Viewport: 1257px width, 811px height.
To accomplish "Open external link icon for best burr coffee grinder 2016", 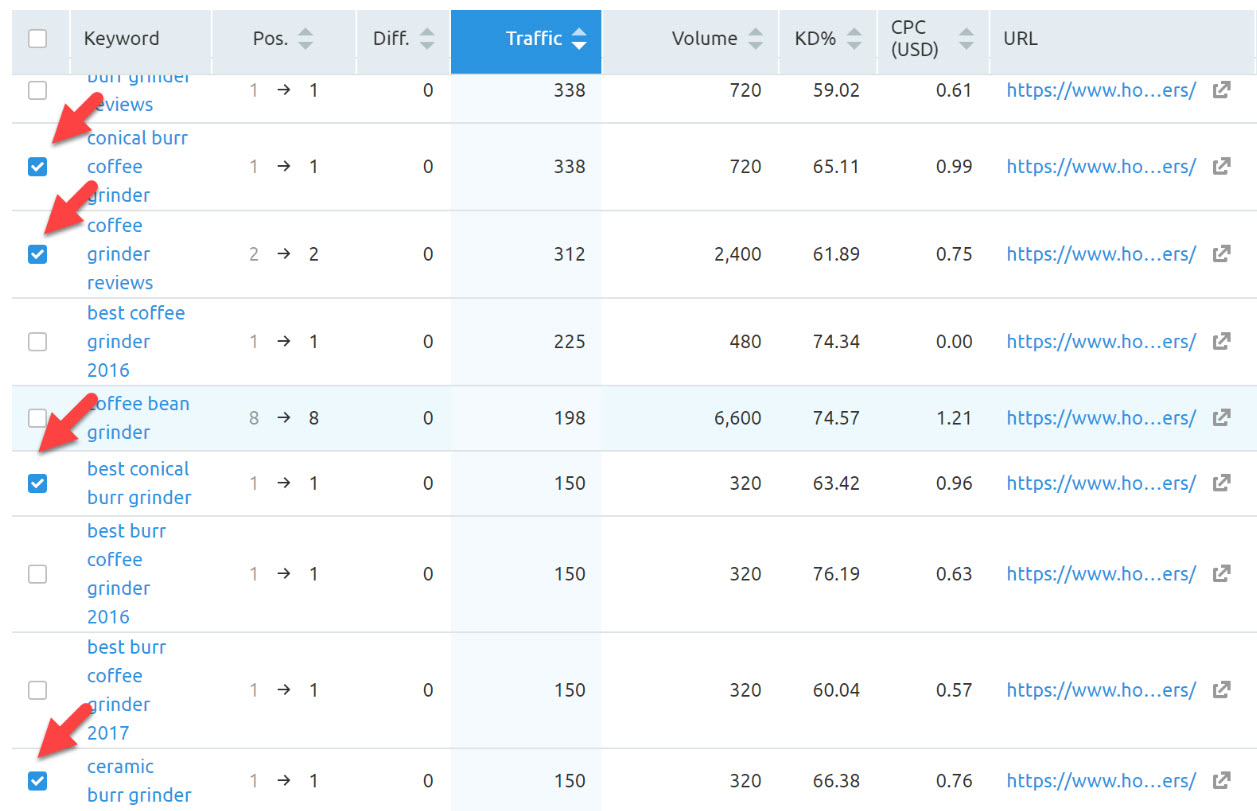I will tap(1221, 574).
